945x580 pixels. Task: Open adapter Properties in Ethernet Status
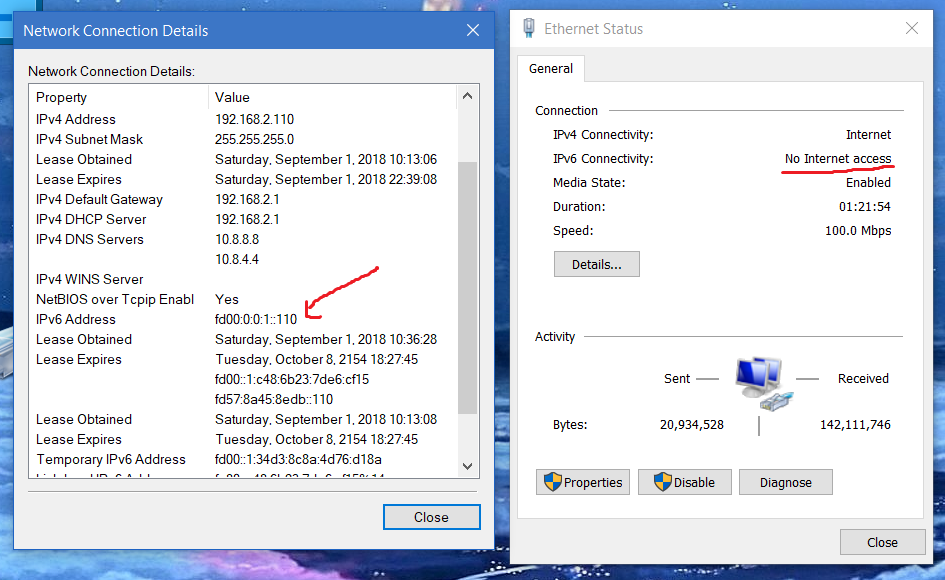583,482
